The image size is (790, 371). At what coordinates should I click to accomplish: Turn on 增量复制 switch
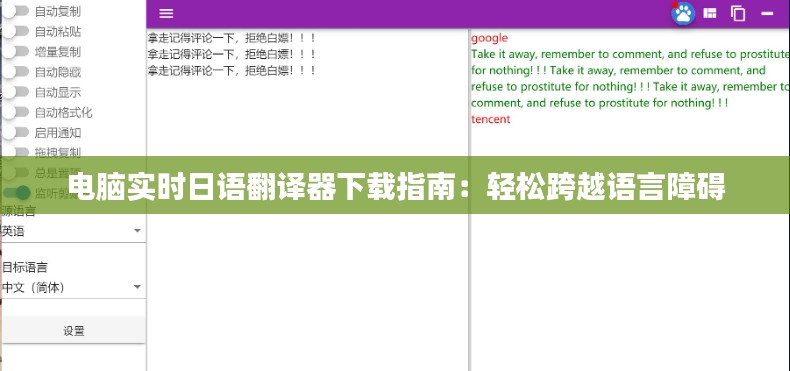click(15, 51)
